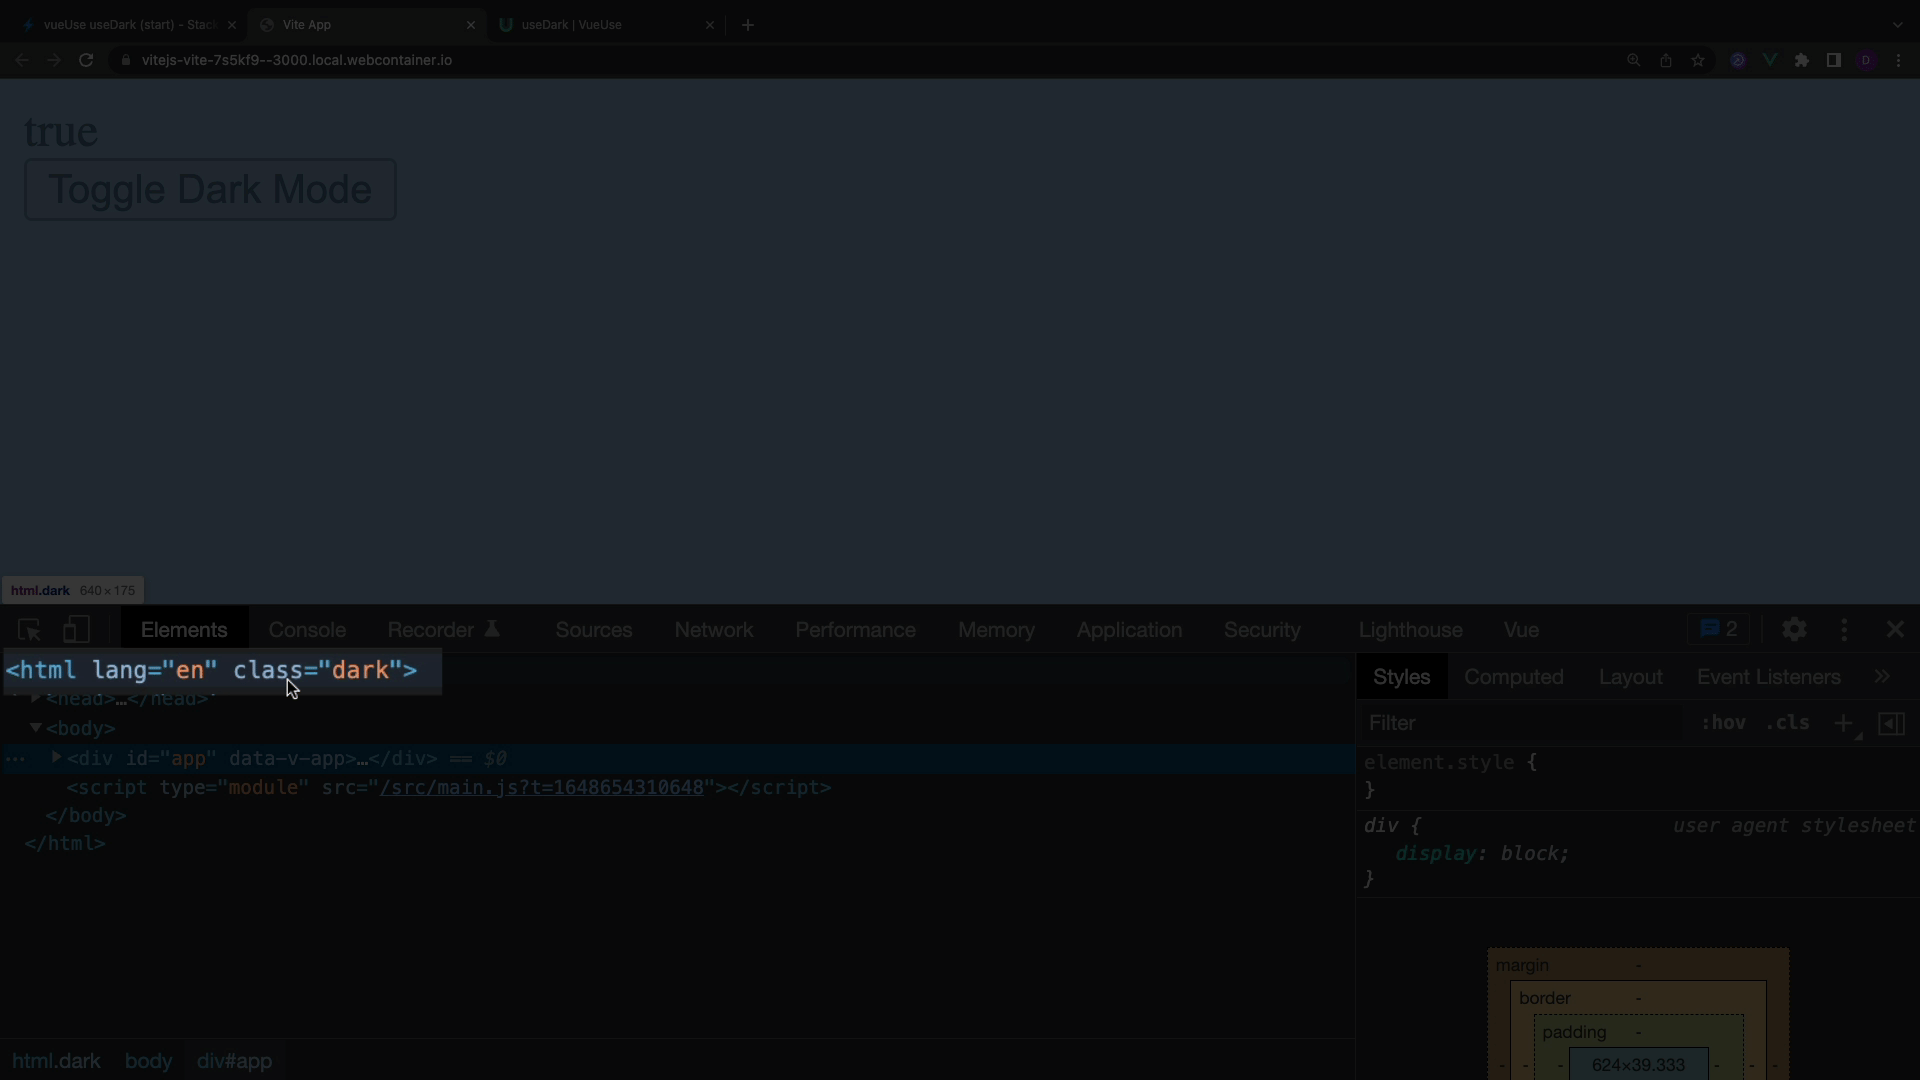The width and height of the screenshot is (1920, 1080).
Task: Select the Event Listeners sidebar tab
Action: coord(1769,677)
